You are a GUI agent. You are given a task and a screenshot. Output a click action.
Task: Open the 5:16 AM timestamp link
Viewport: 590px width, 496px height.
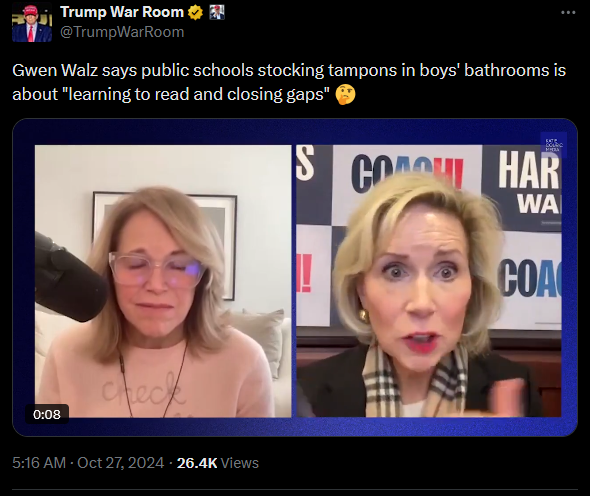point(39,463)
